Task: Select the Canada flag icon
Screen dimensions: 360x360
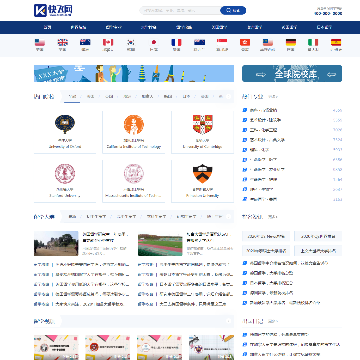Action: click(x=108, y=42)
